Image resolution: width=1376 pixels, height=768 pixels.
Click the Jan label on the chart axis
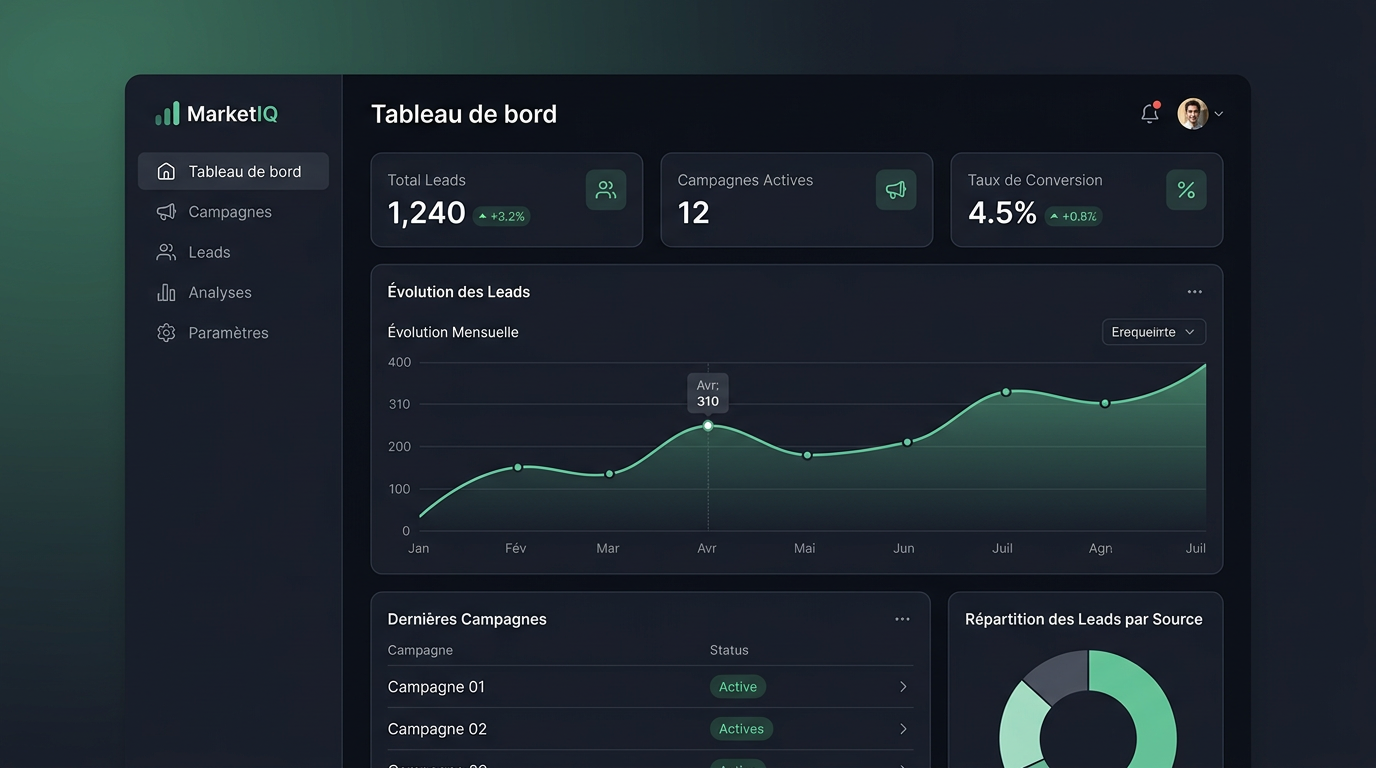[x=419, y=548]
